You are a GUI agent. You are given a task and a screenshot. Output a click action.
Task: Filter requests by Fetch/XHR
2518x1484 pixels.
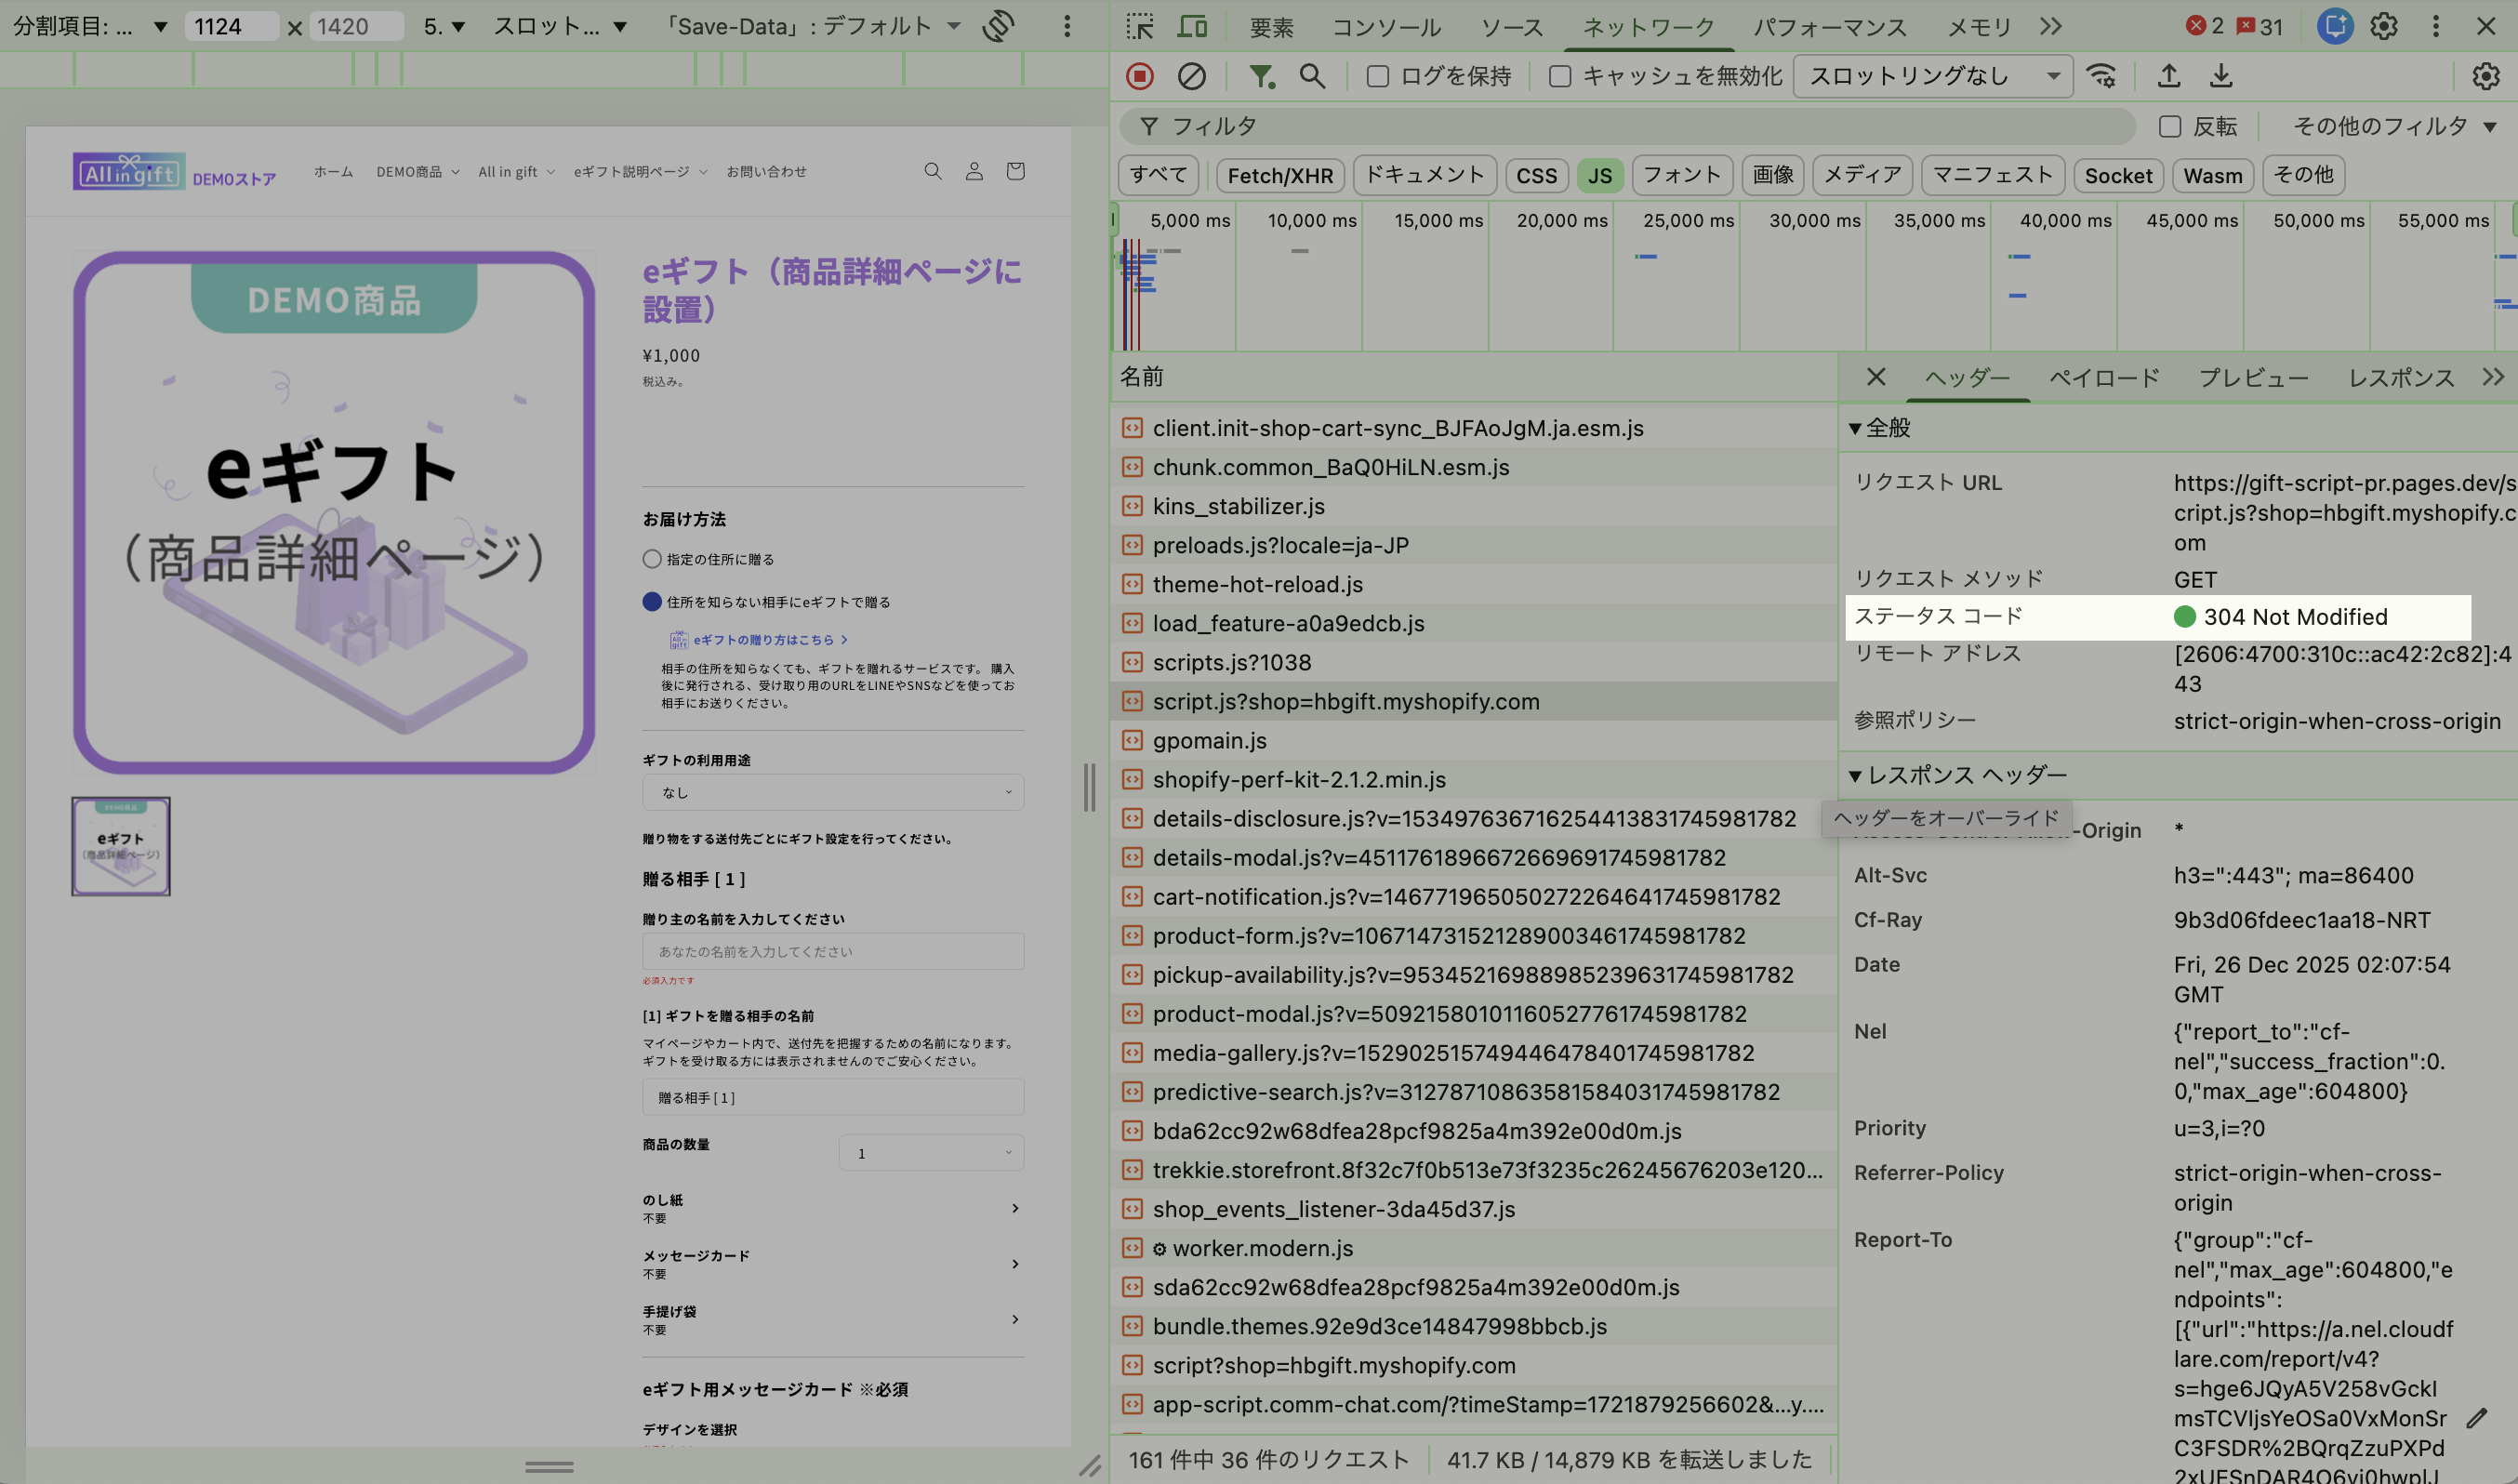pyautogui.click(x=1279, y=176)
